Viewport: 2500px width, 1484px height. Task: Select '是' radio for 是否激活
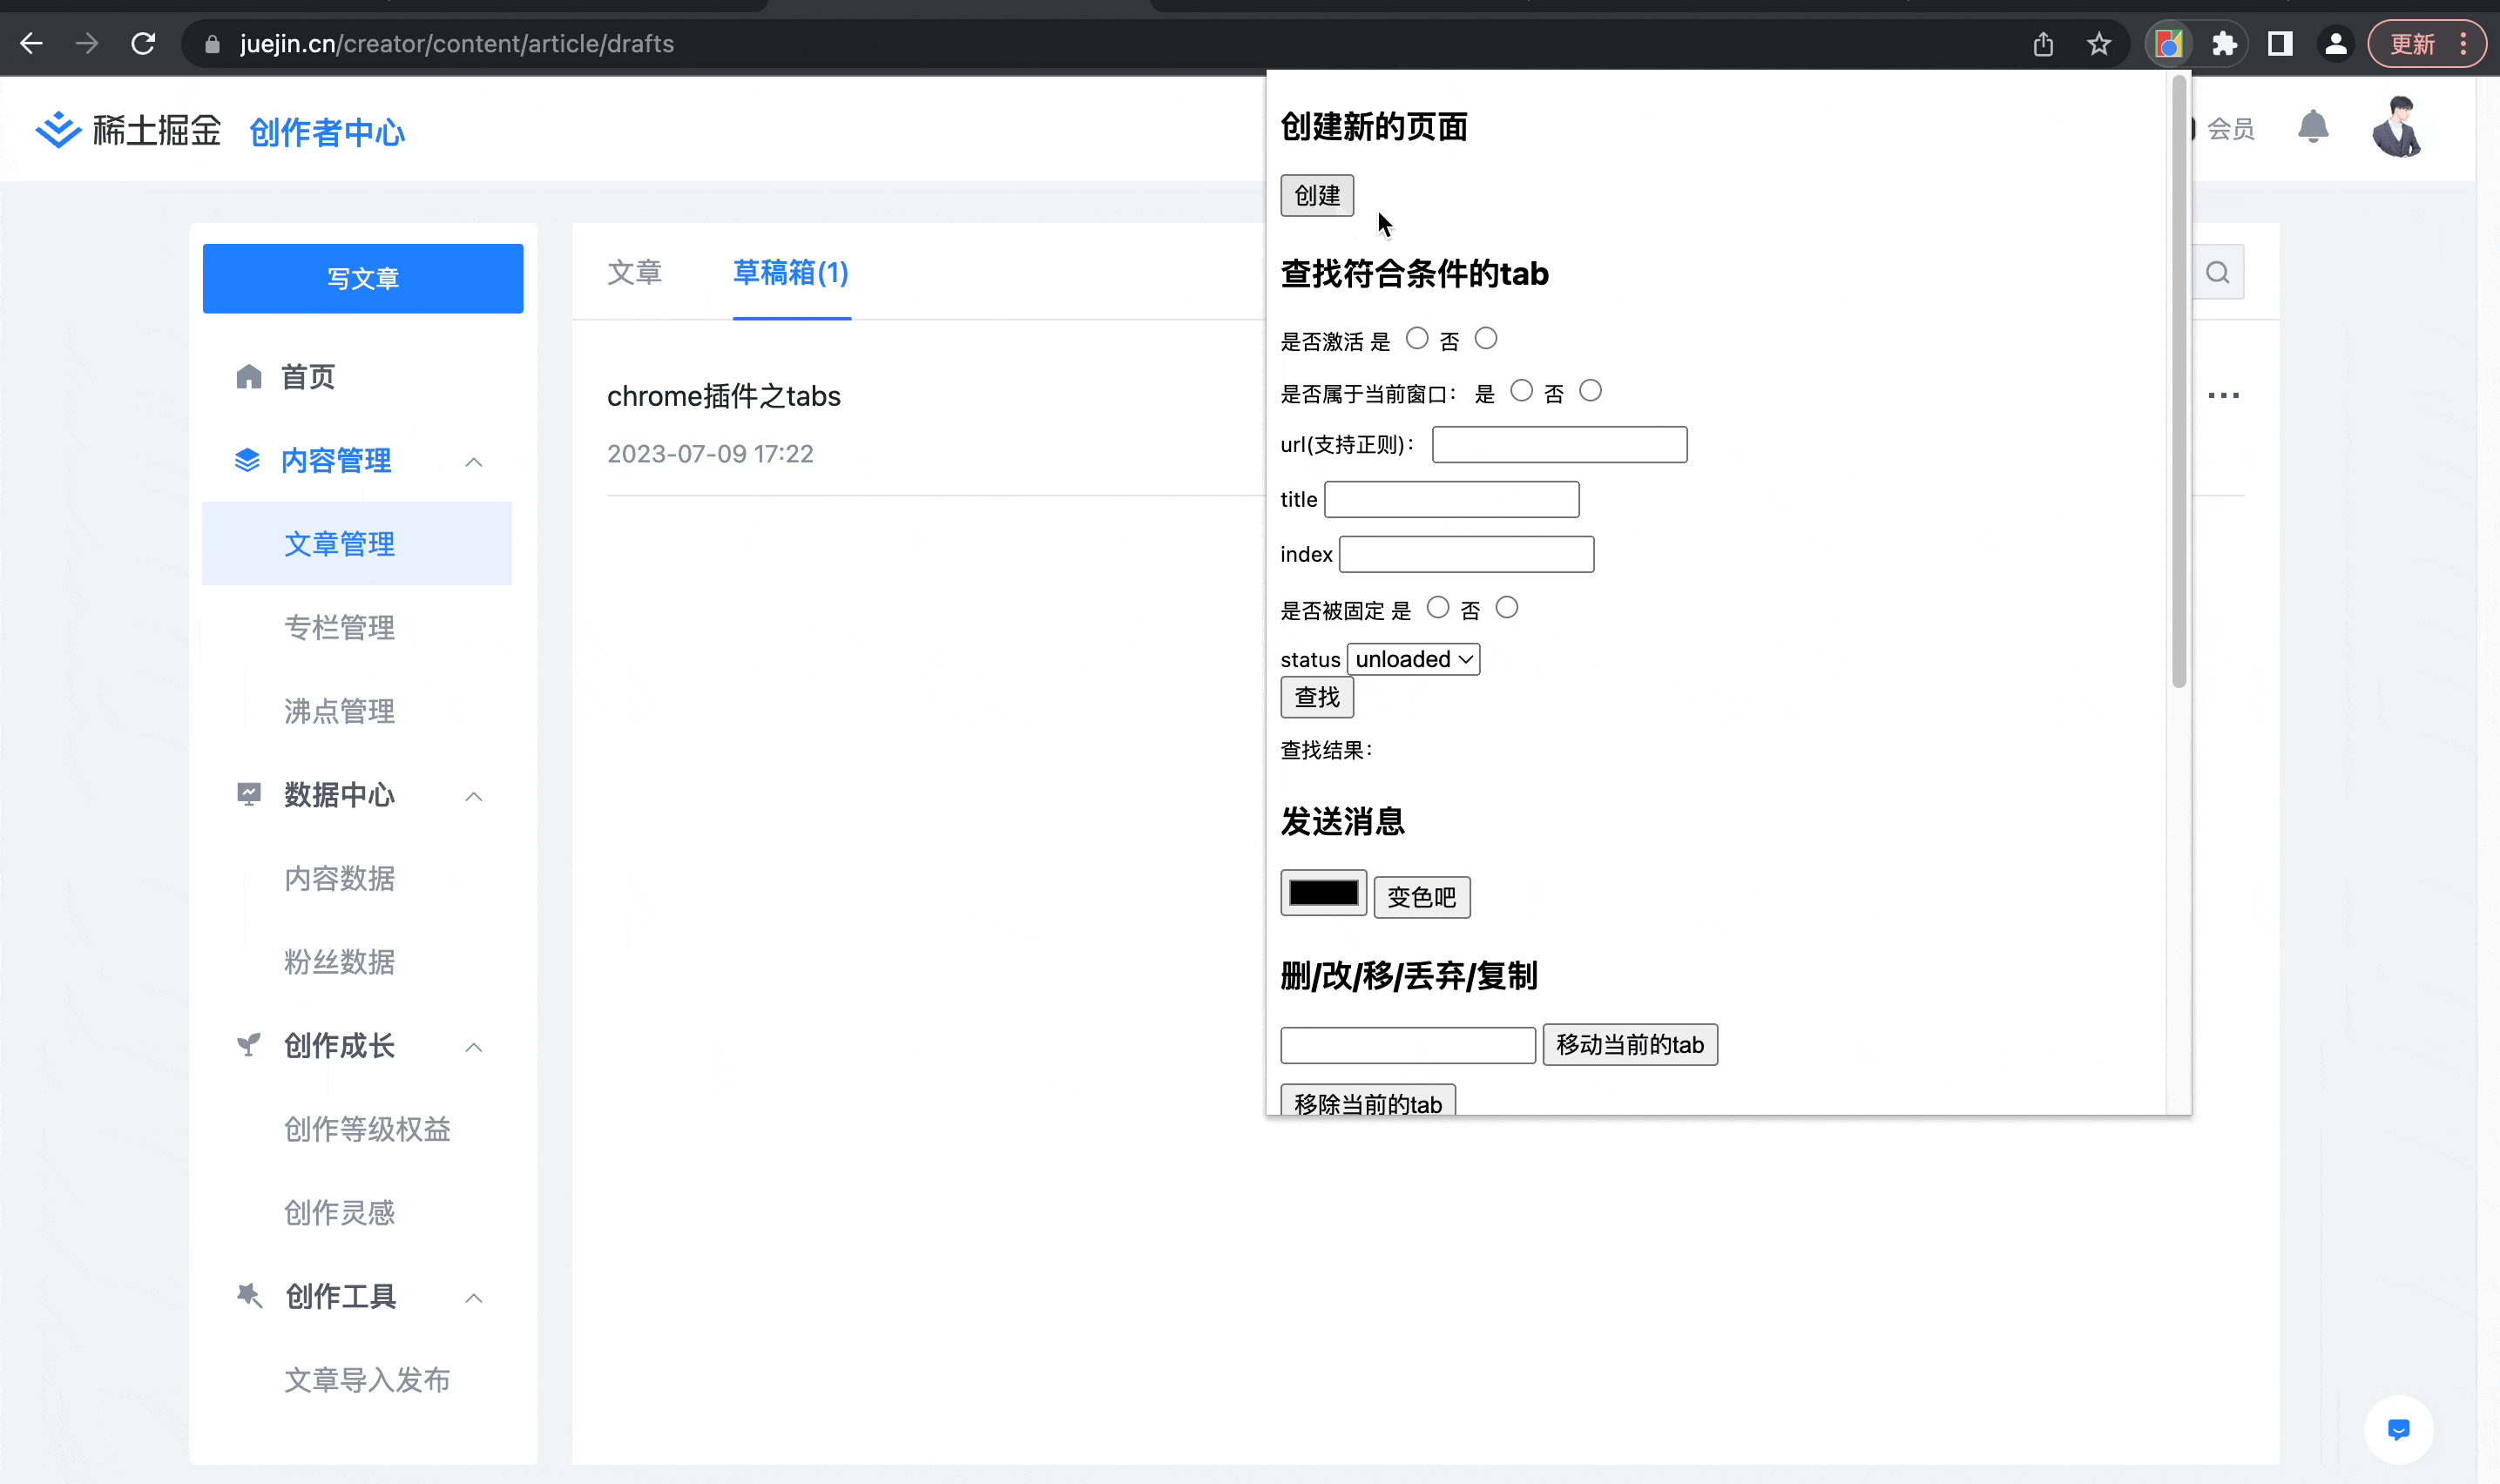pos(1416,339)
